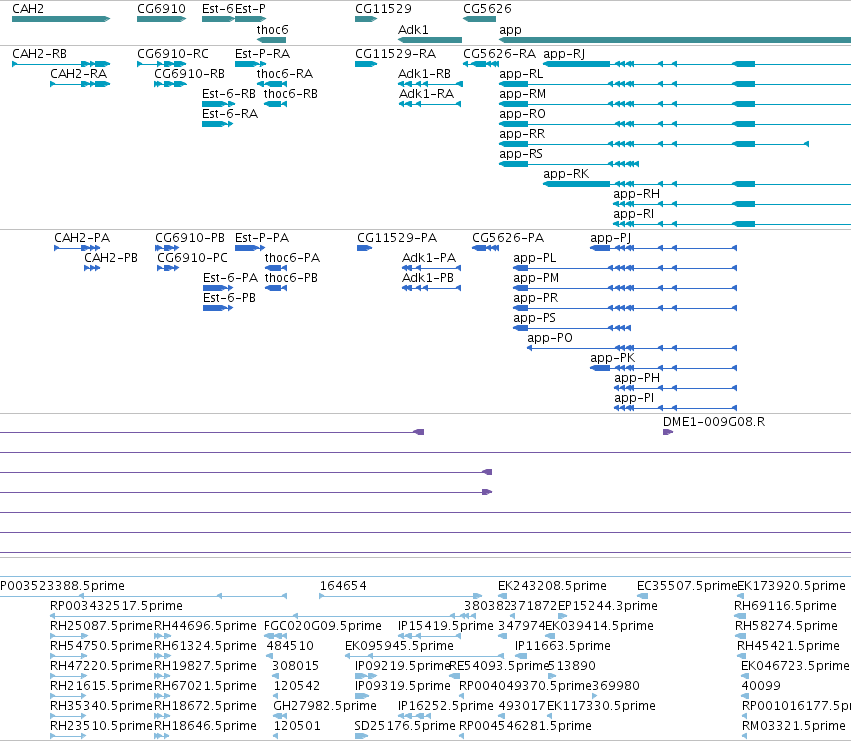Image resolution: width=851 pixels, height=741 pixels.
Task: Select the Est-6-PB protein label
Action: click(229, 298)
